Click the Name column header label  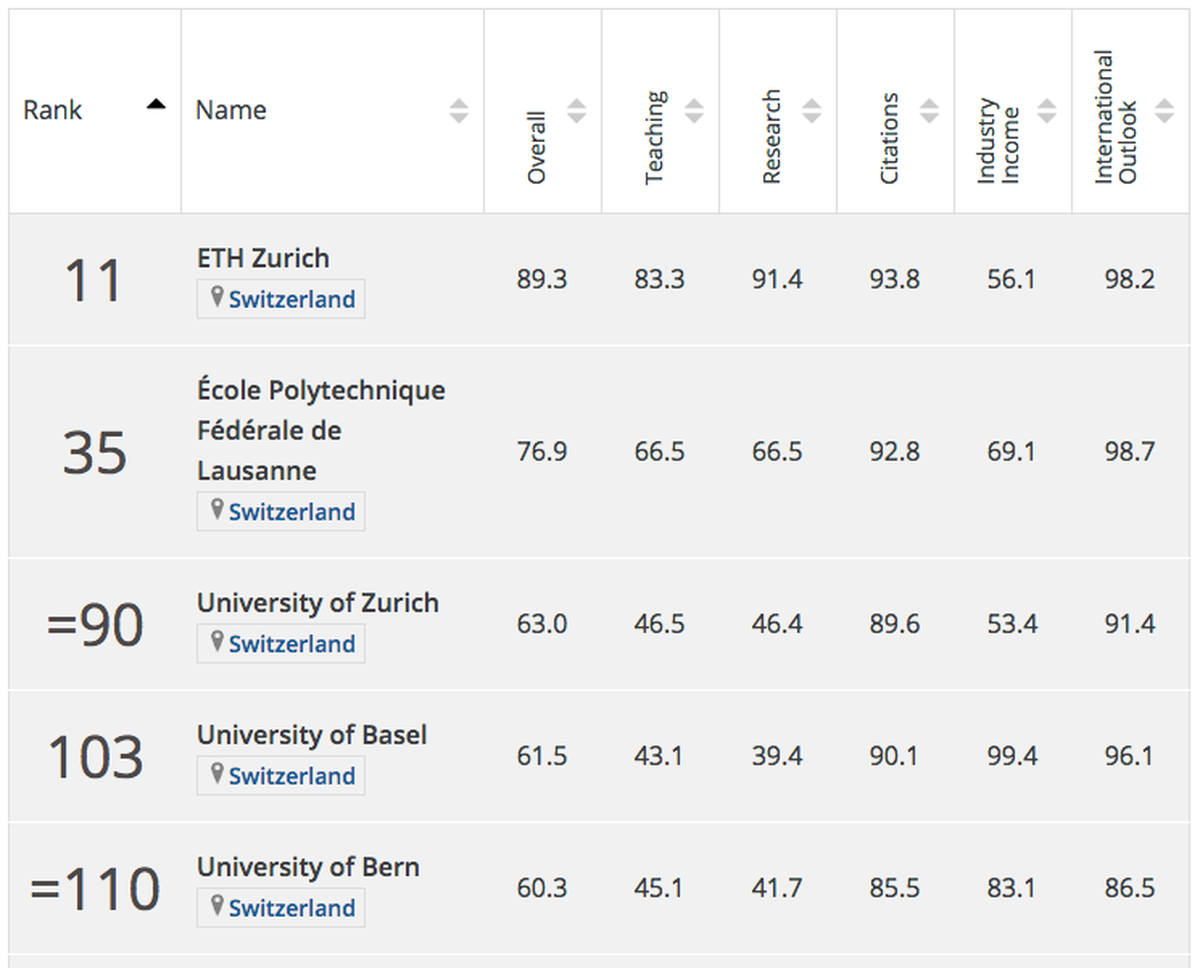coord(231,110)
